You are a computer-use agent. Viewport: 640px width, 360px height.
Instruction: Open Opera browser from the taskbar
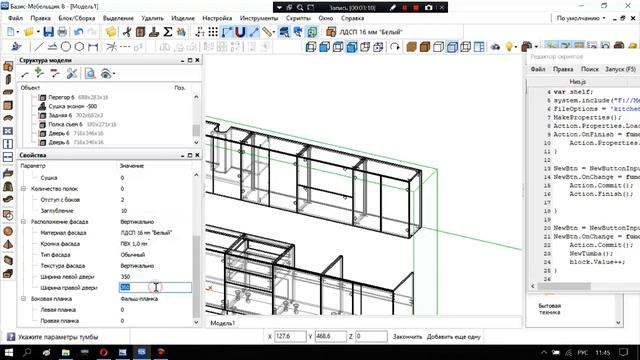103,352
